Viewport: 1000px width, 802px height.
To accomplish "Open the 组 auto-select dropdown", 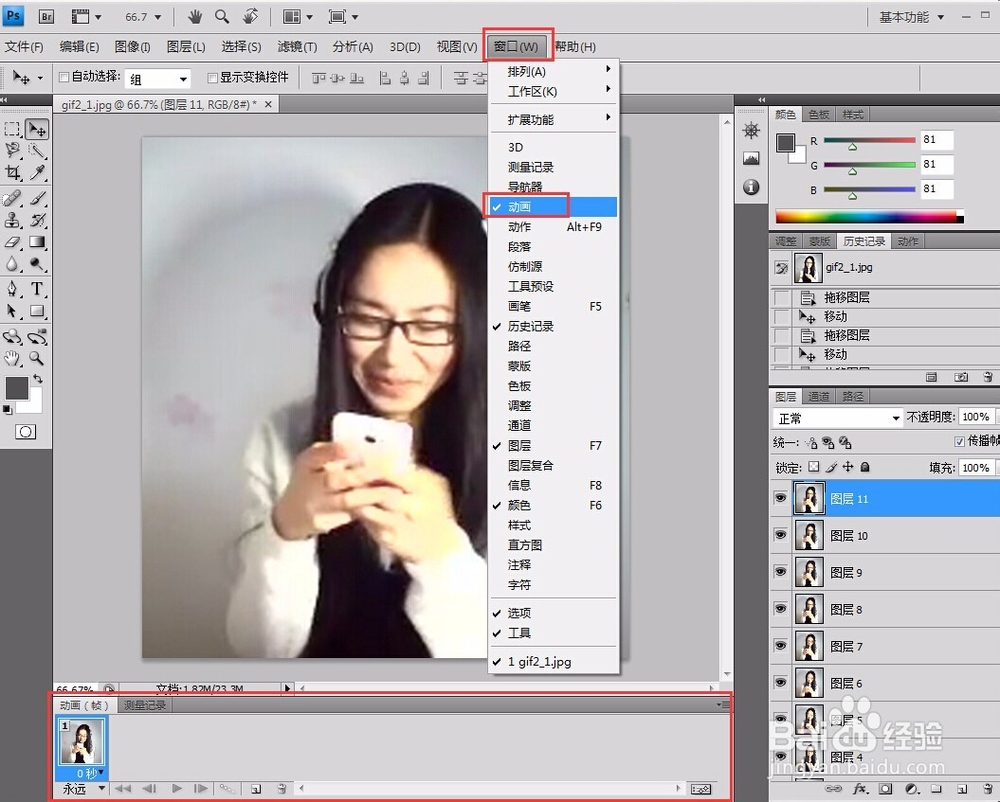I will (x=158, y=79).
